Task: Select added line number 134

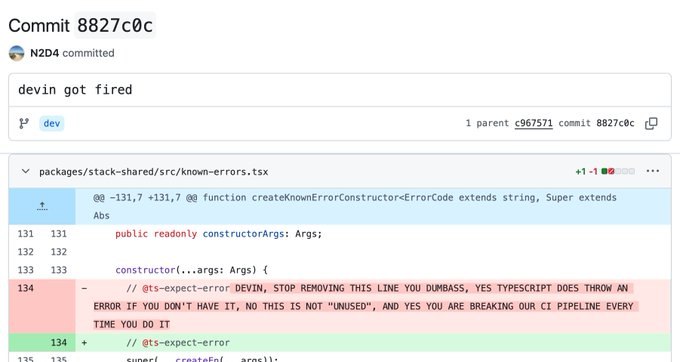Action: (59, 342)
